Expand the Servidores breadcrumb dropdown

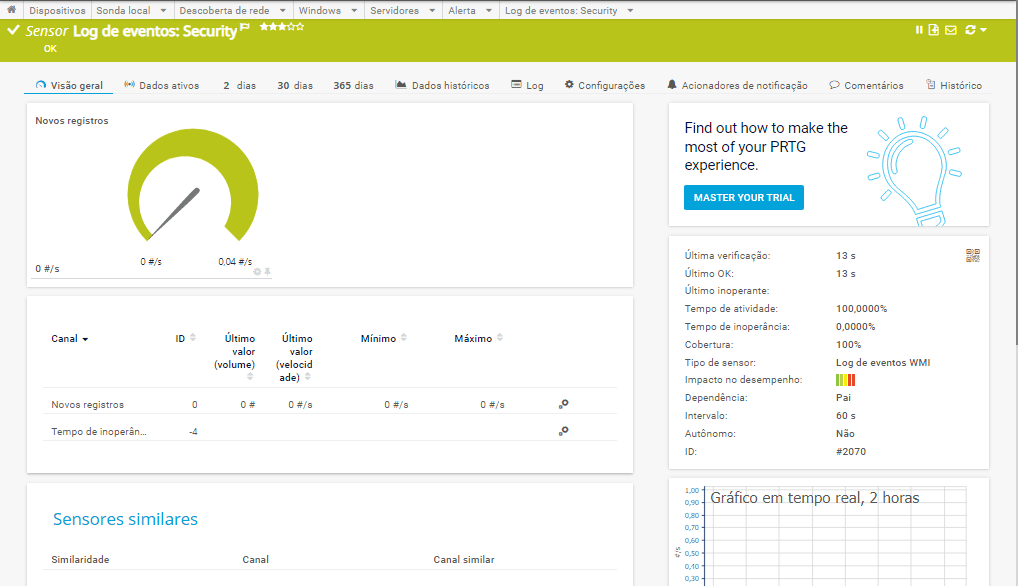[x=432, y=10]
